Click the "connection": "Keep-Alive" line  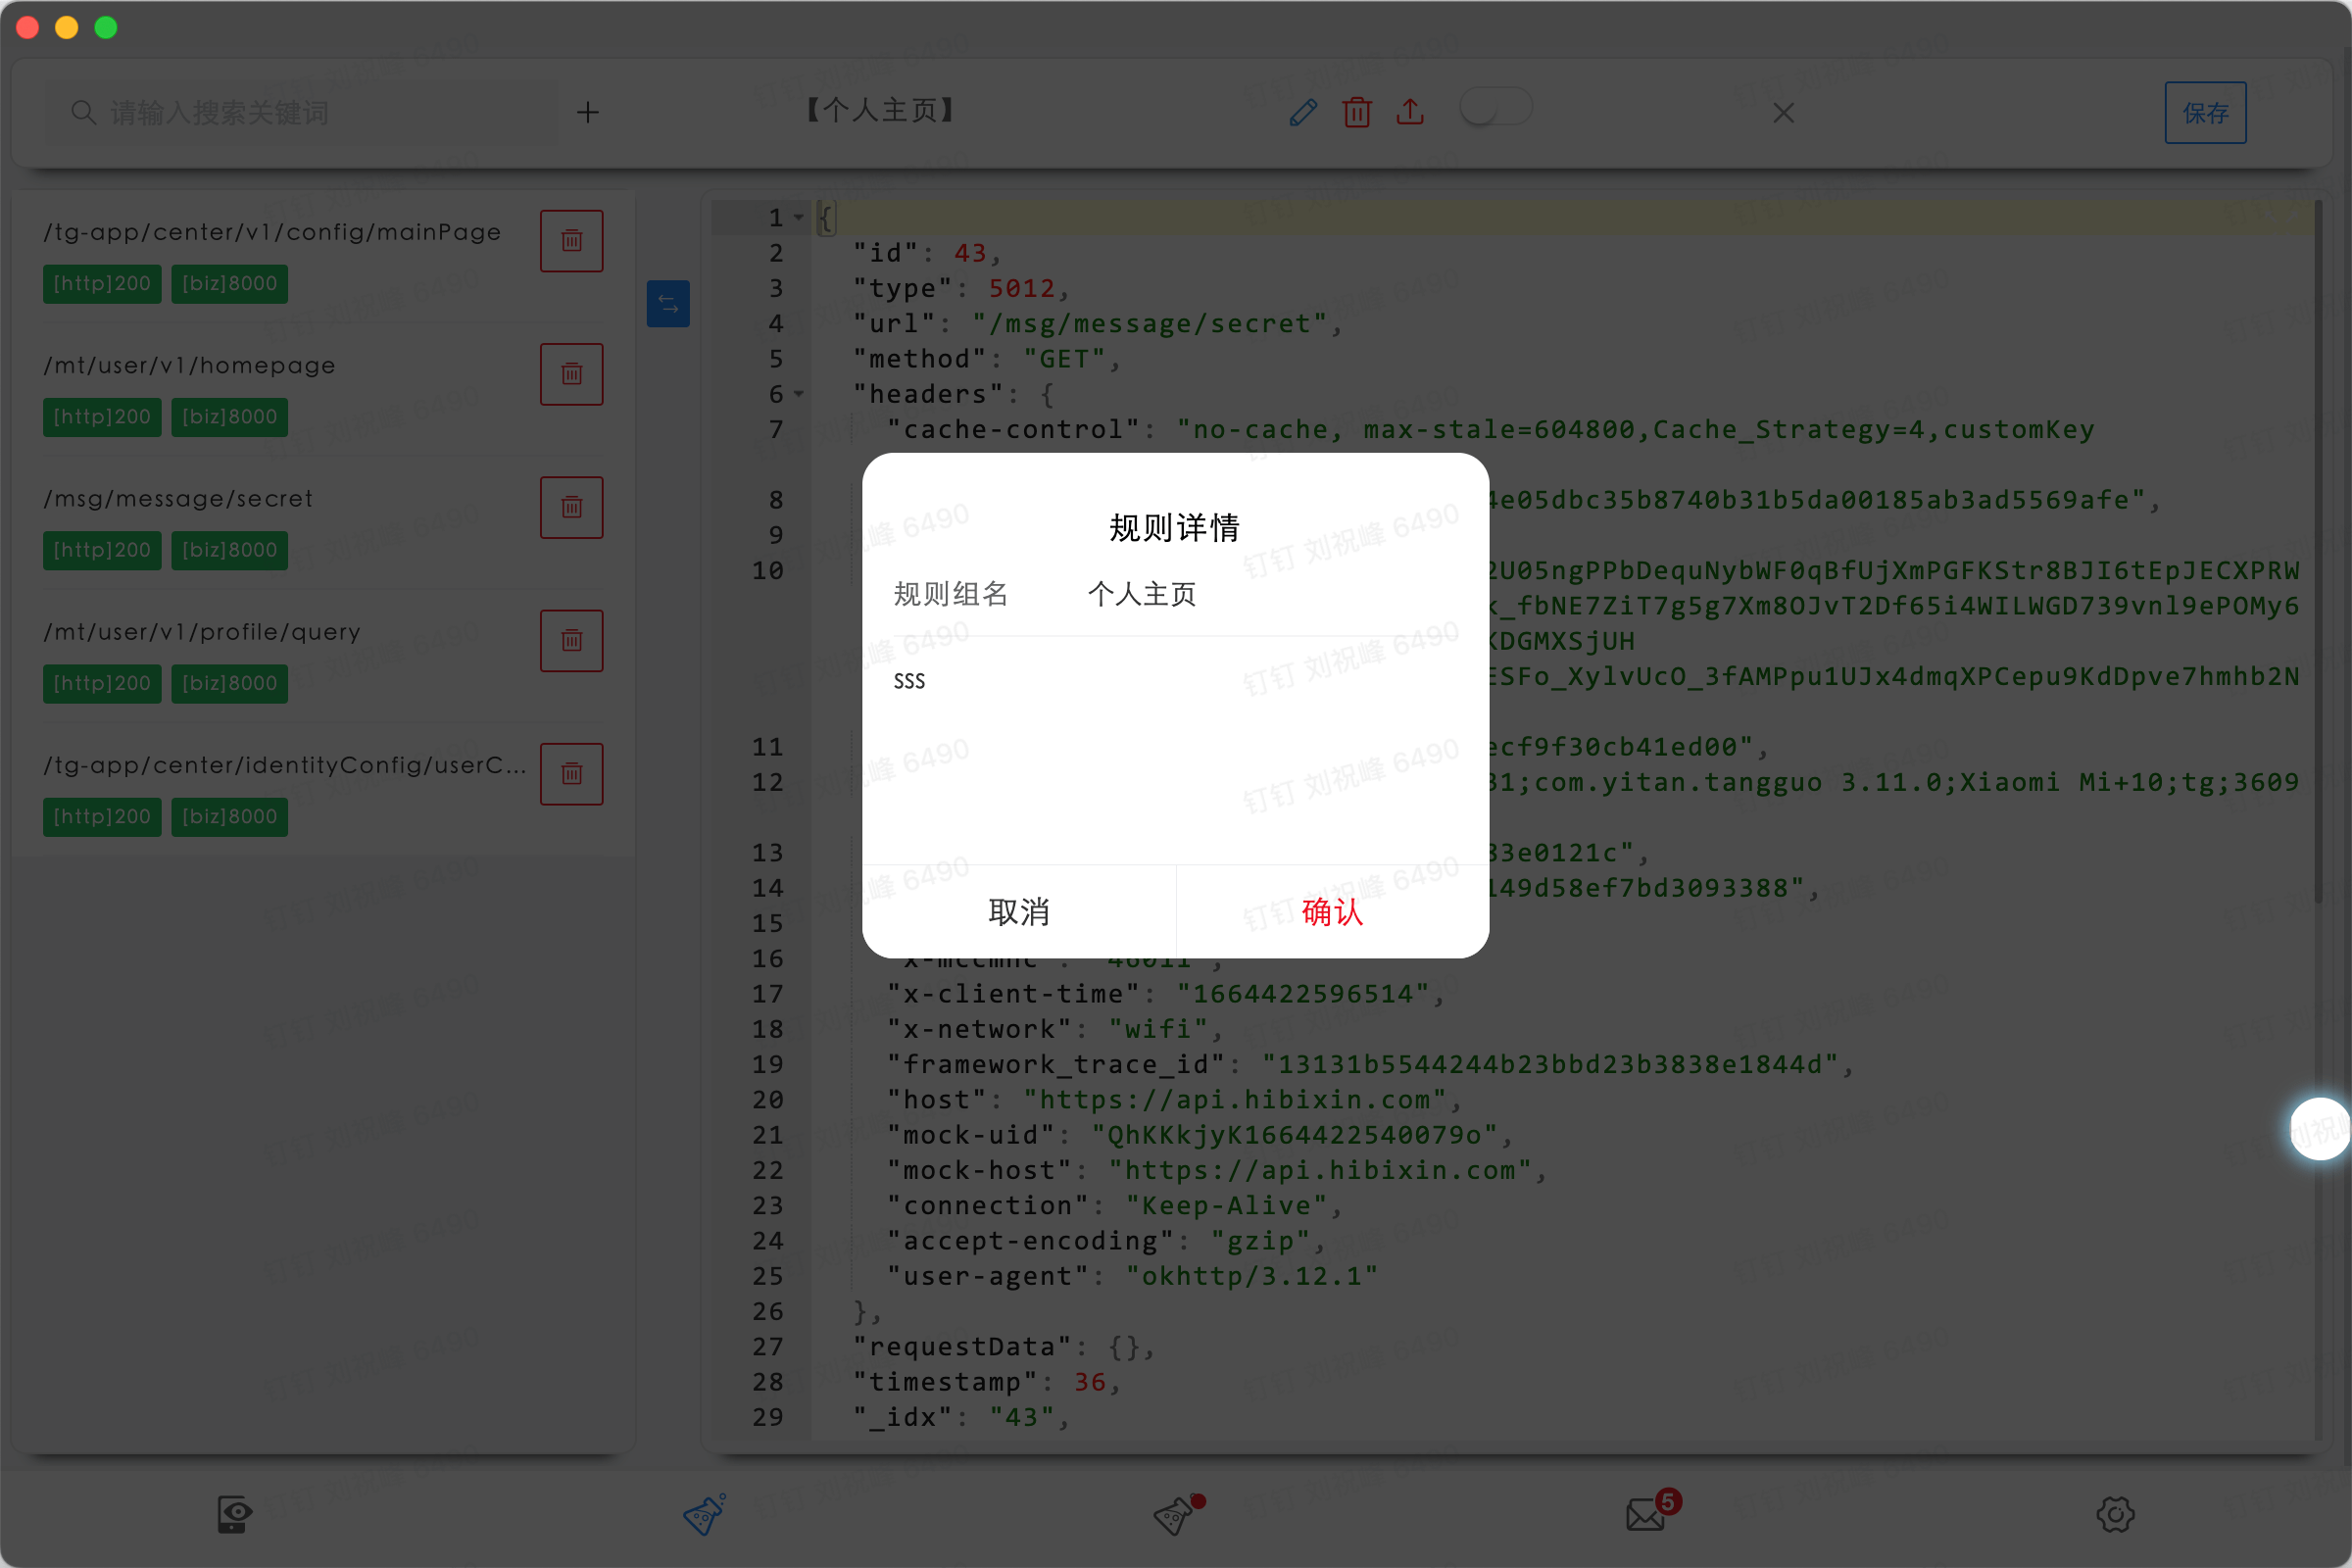click(x=1114, y=1206)
